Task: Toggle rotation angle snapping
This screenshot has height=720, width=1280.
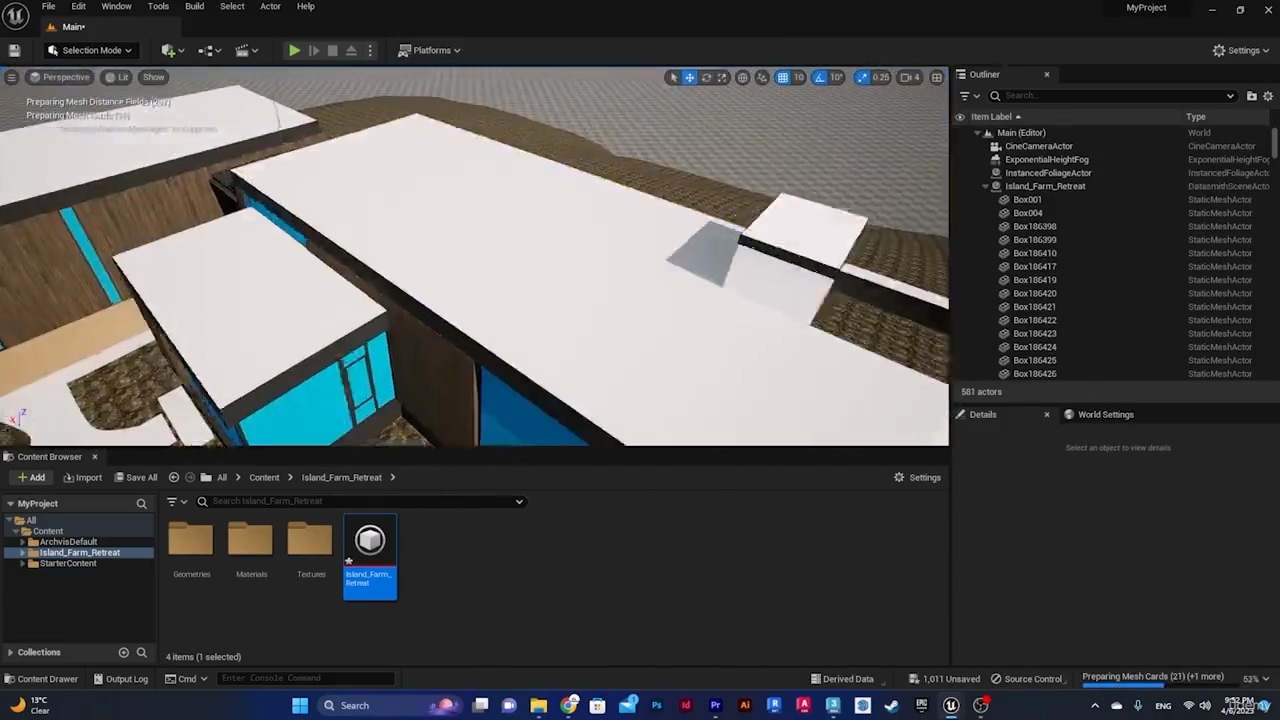Action: point(821,77)
